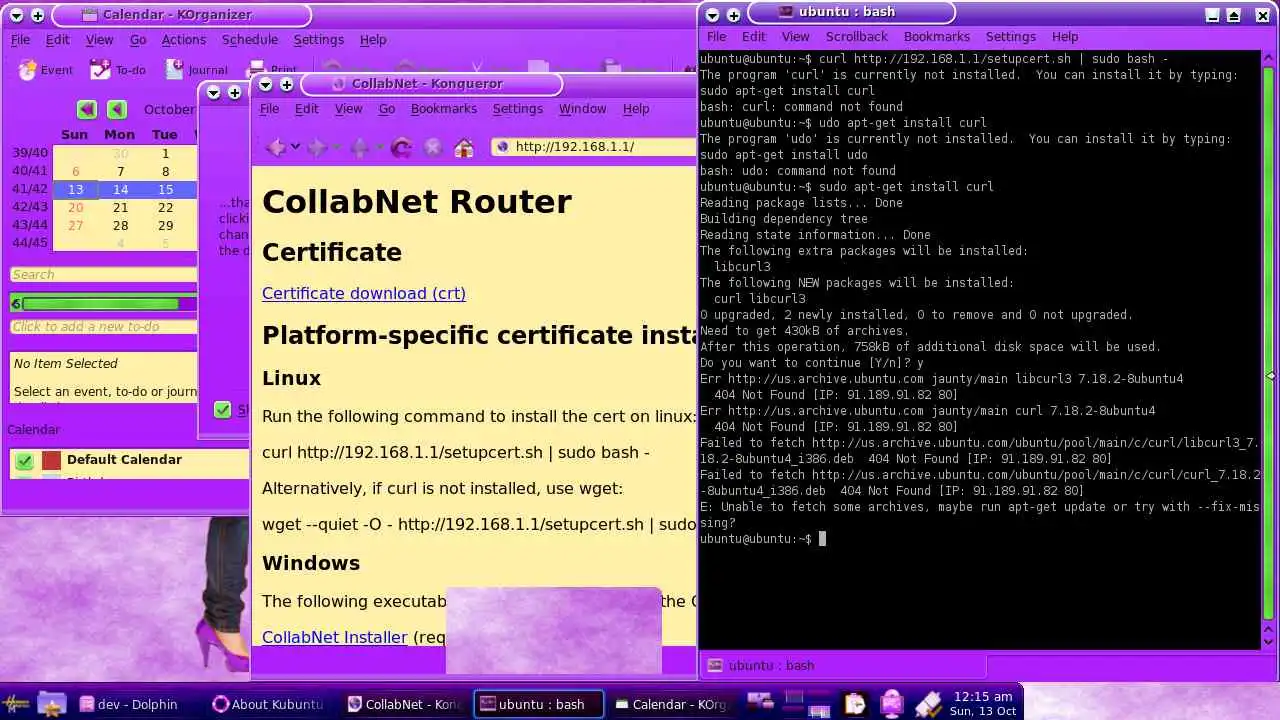Create a new Event in KOrganizer toolbar
The height and width of the screenshot is (720, 1280).
pyautogui.click(x=45, y=70)
